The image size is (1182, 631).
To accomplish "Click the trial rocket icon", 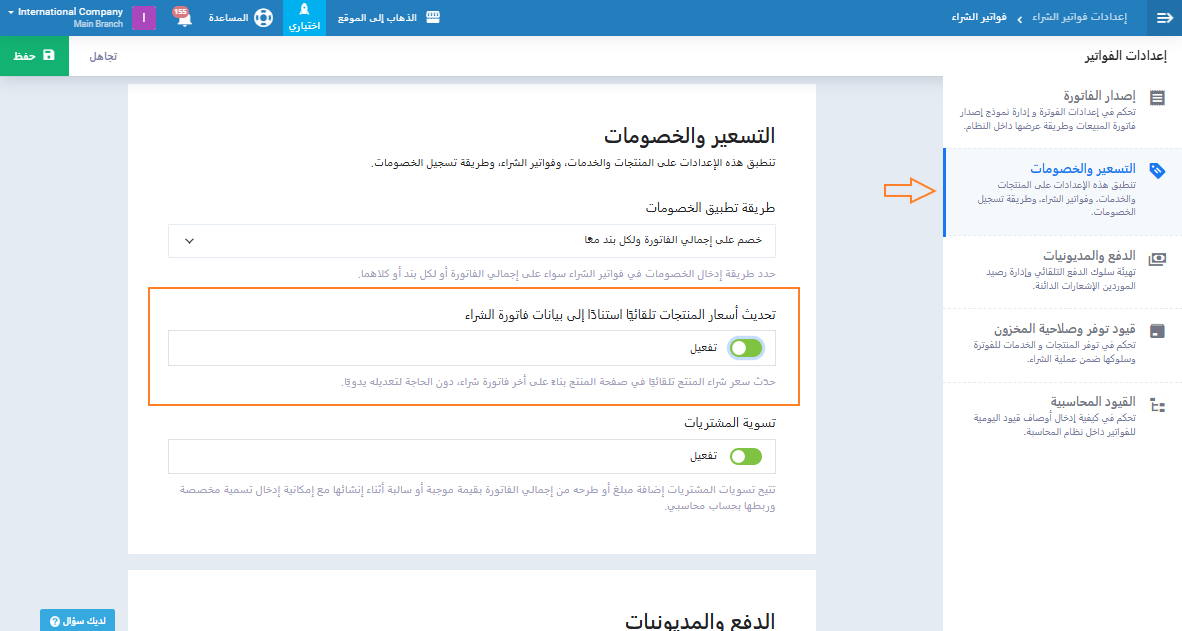I will point(305,10).
